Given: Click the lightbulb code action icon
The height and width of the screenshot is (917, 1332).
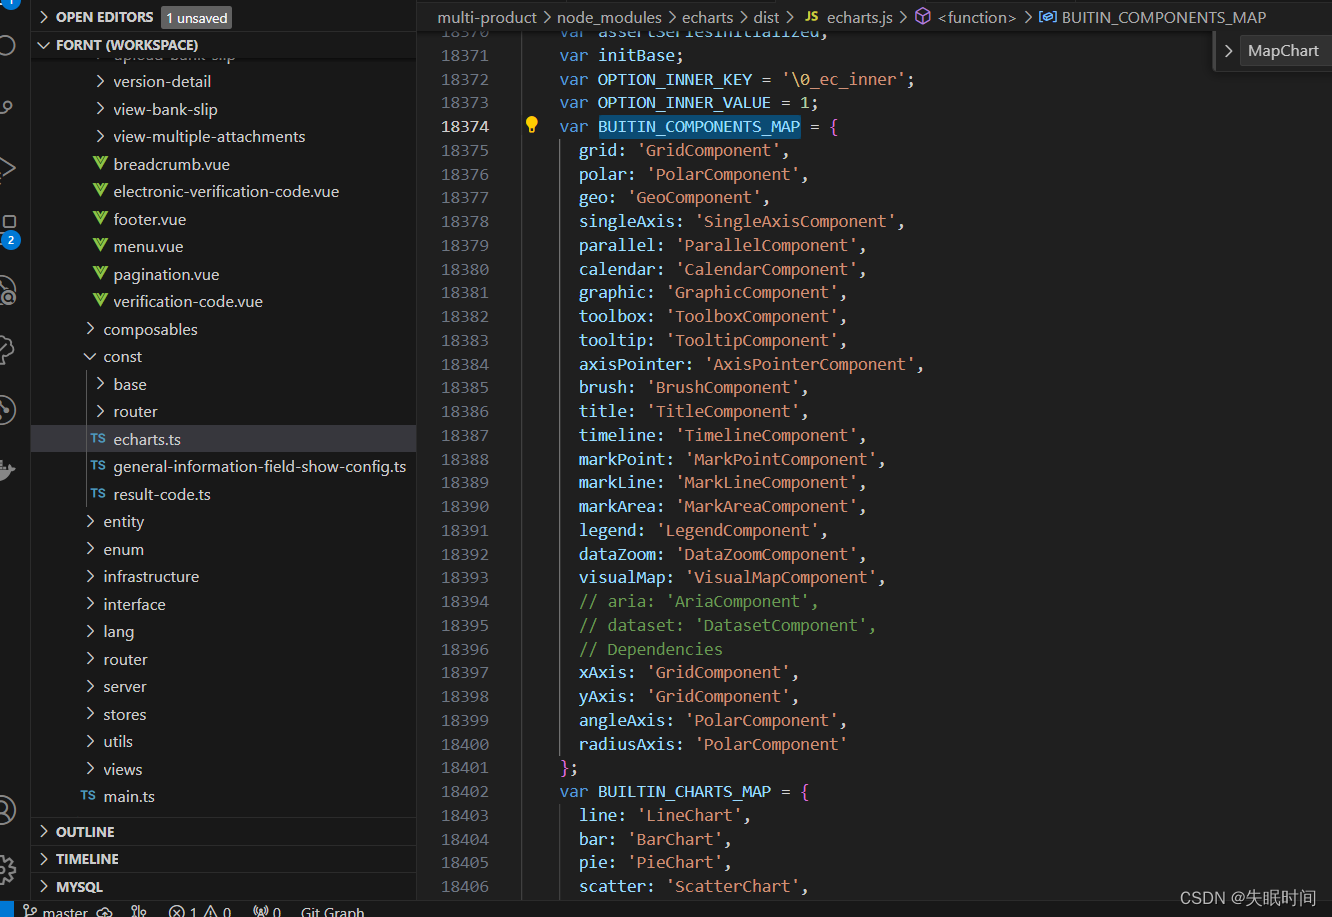Looking at the screenshot, I should click(532, 126).
